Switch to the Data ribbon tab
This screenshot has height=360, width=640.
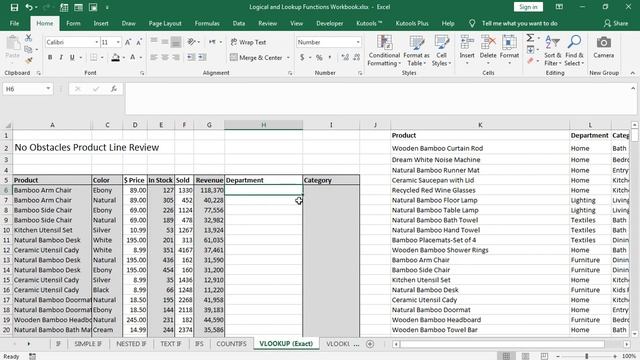pos(239,23)
